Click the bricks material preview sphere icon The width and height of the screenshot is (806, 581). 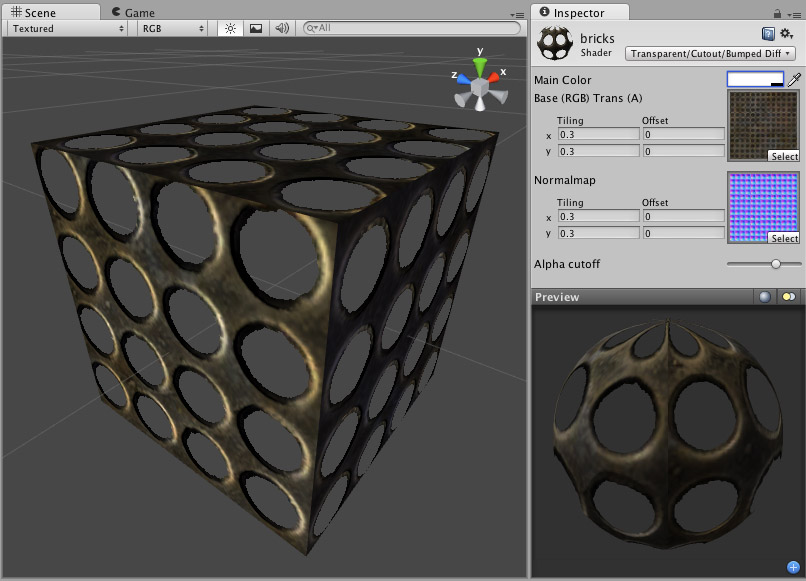coord(553,42)
